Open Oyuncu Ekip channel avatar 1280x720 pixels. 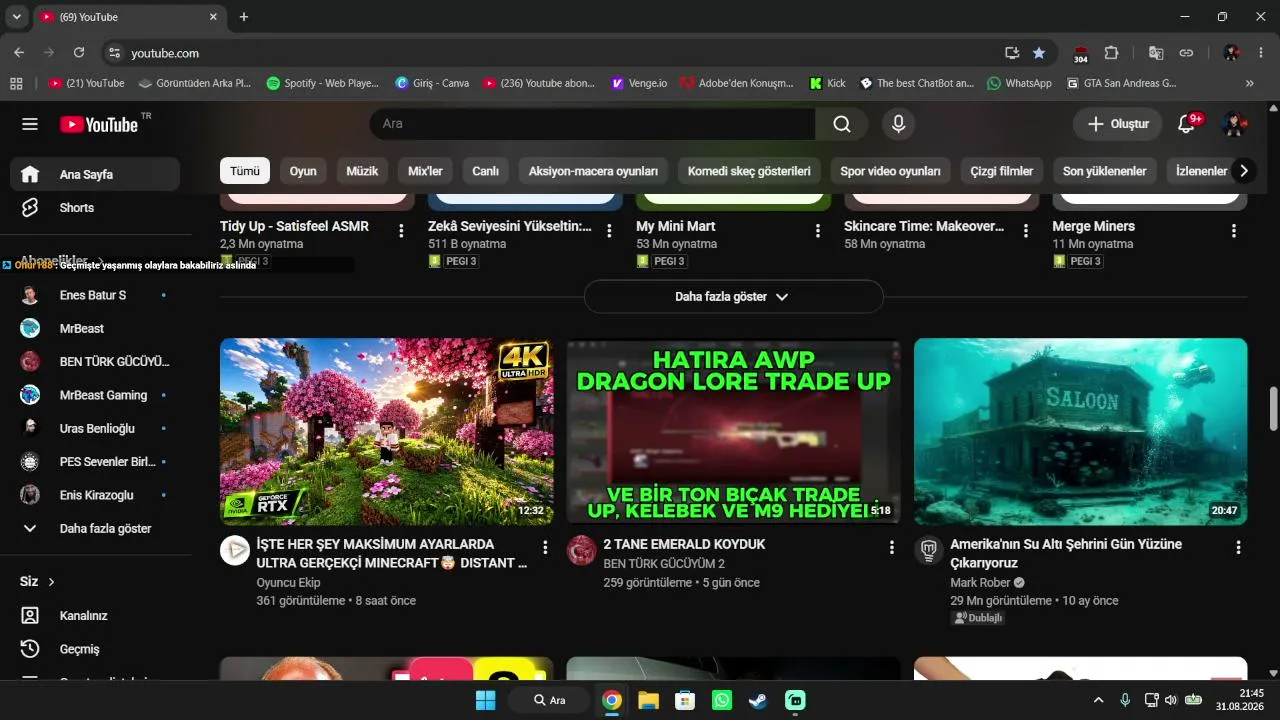(x=235, y=550)
